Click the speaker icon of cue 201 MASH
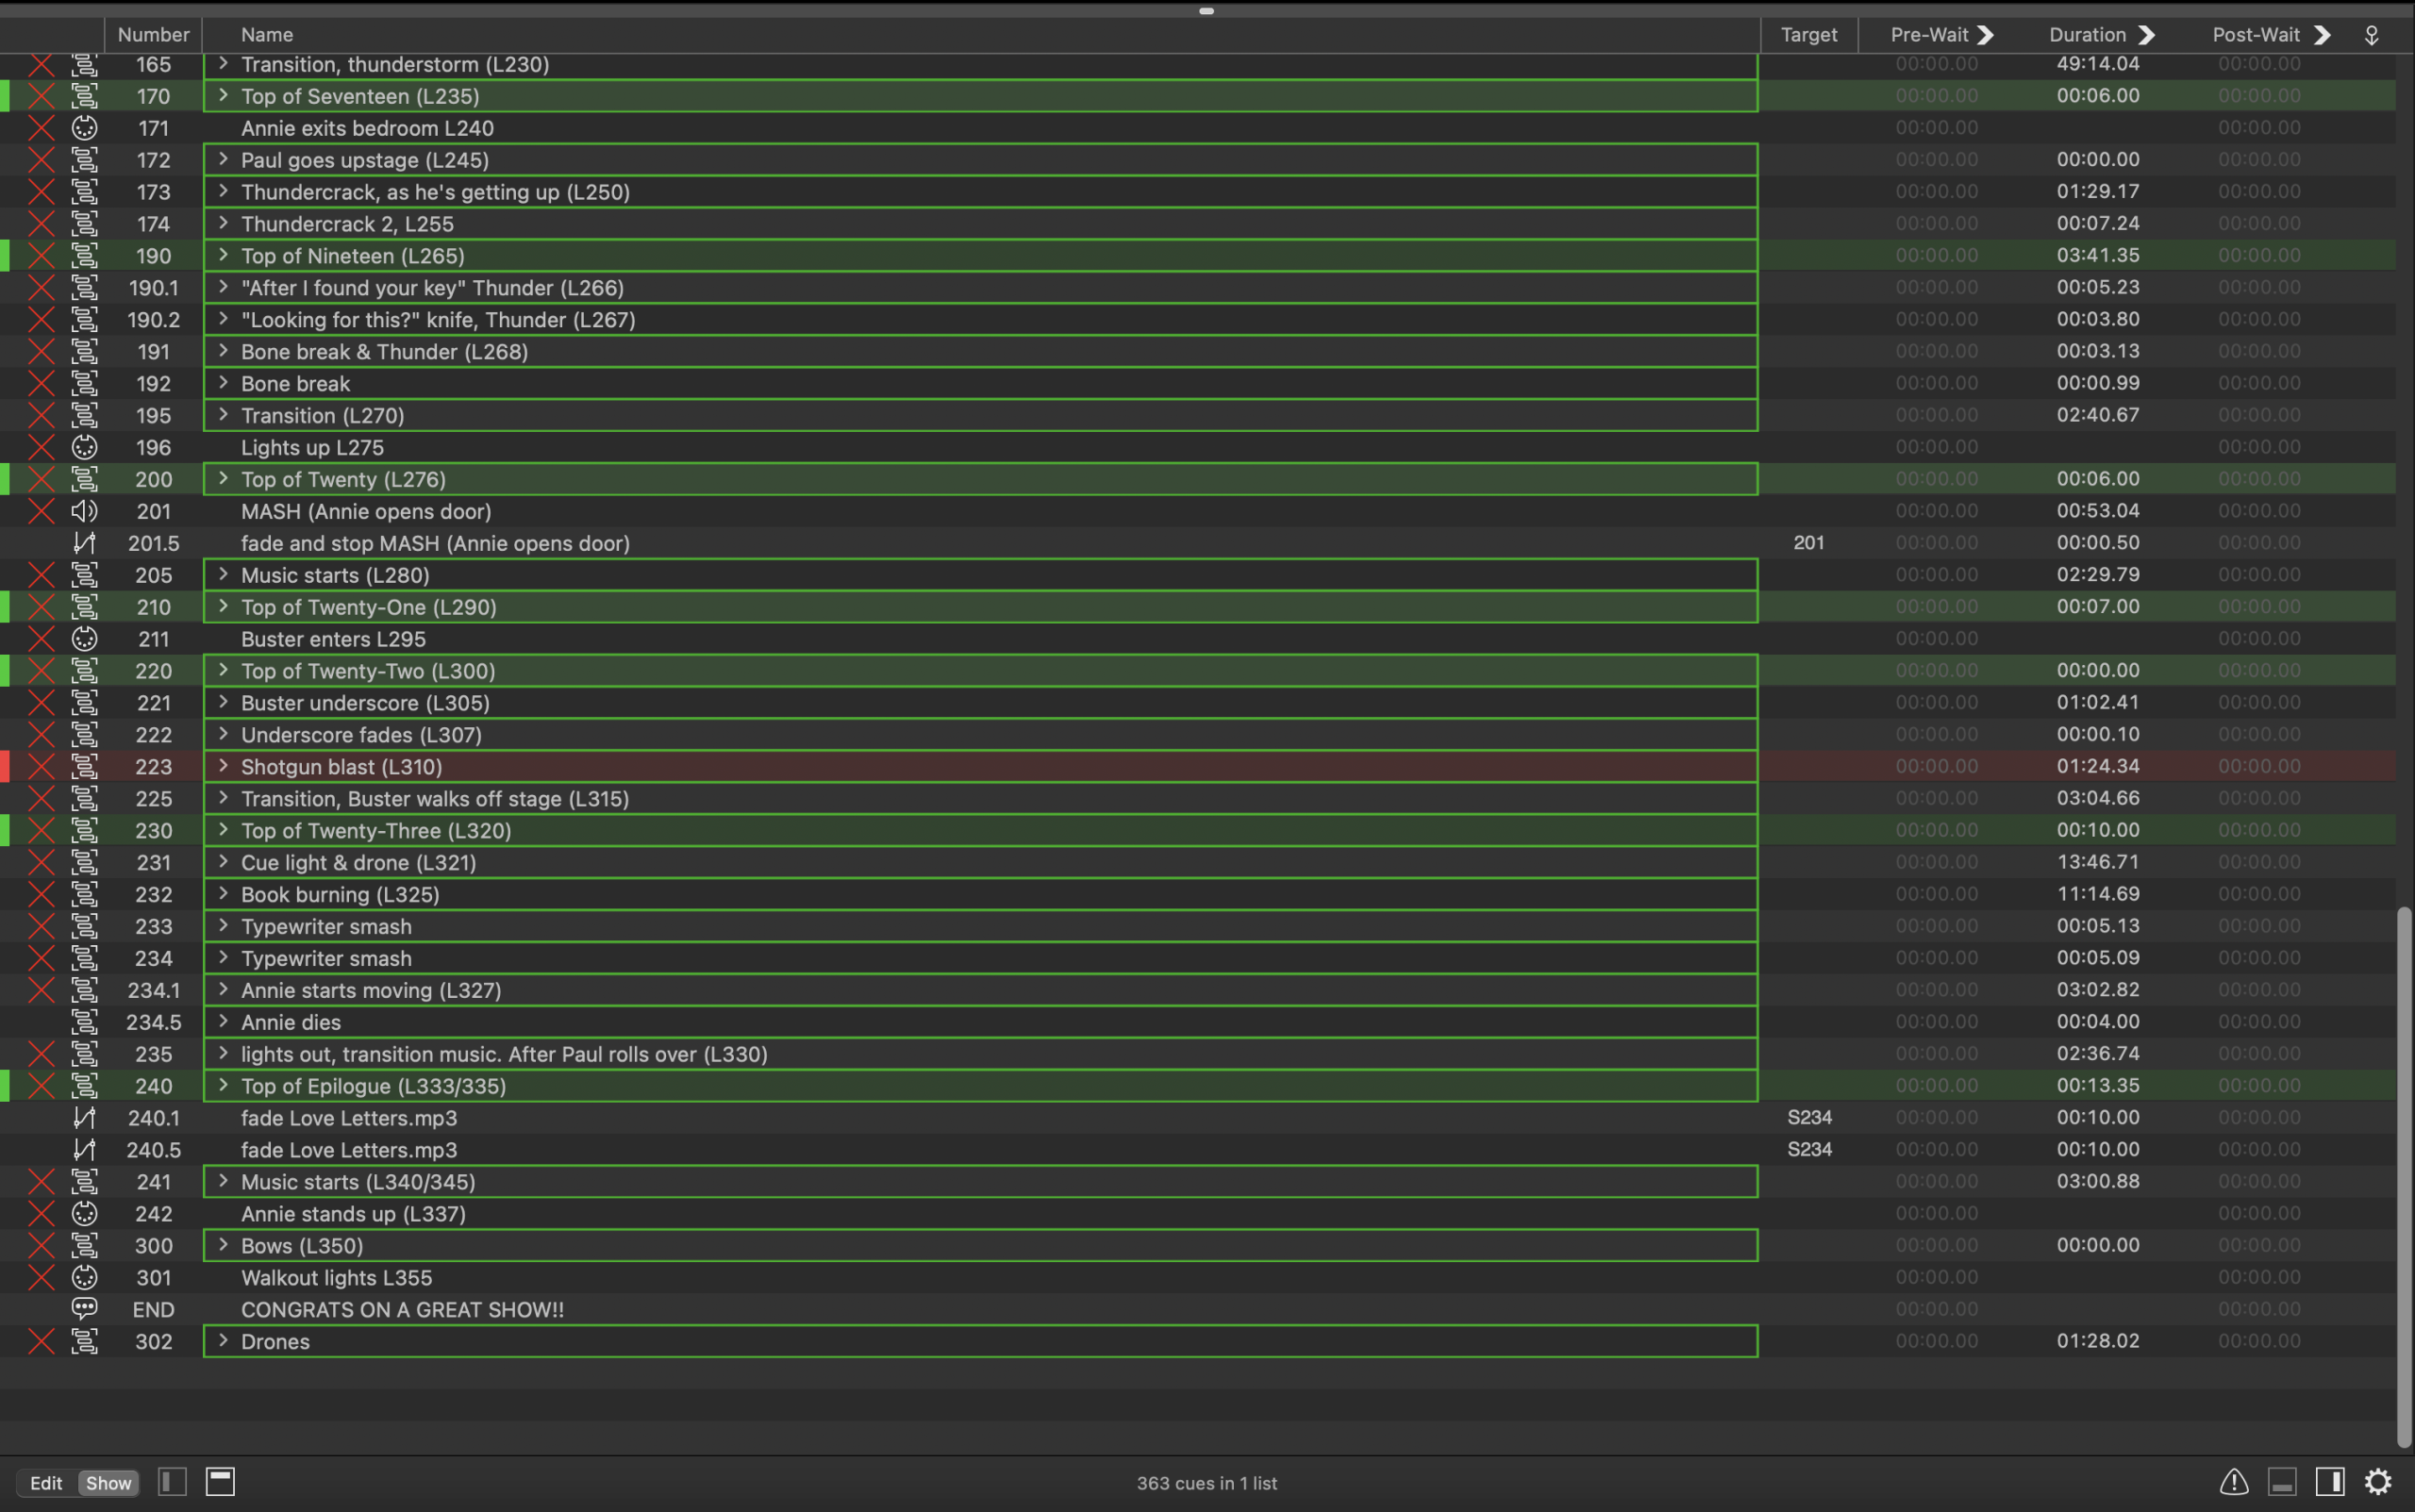The height and width of the screenshot is (1512, 2415). pyautogui.click(x=85, y=511)
